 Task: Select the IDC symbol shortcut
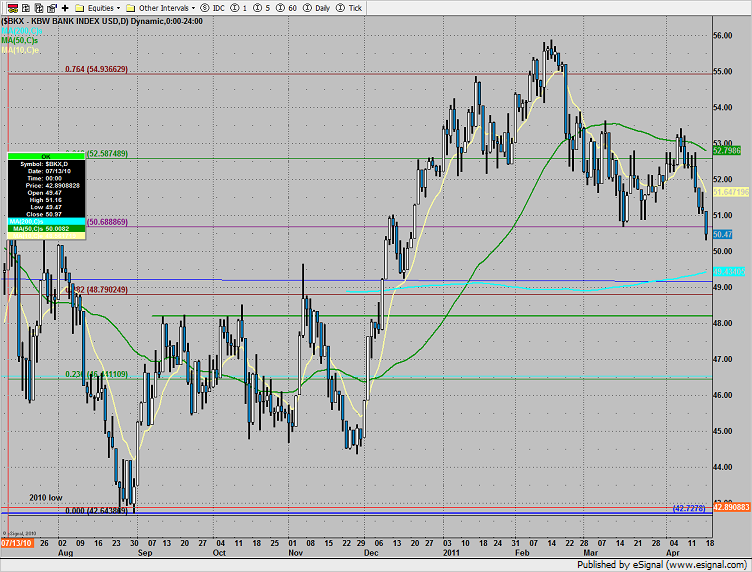(x=212, y=8)
